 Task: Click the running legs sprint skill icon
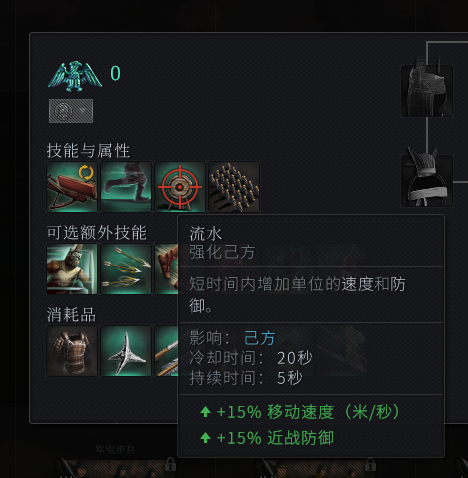pos(126,187)
